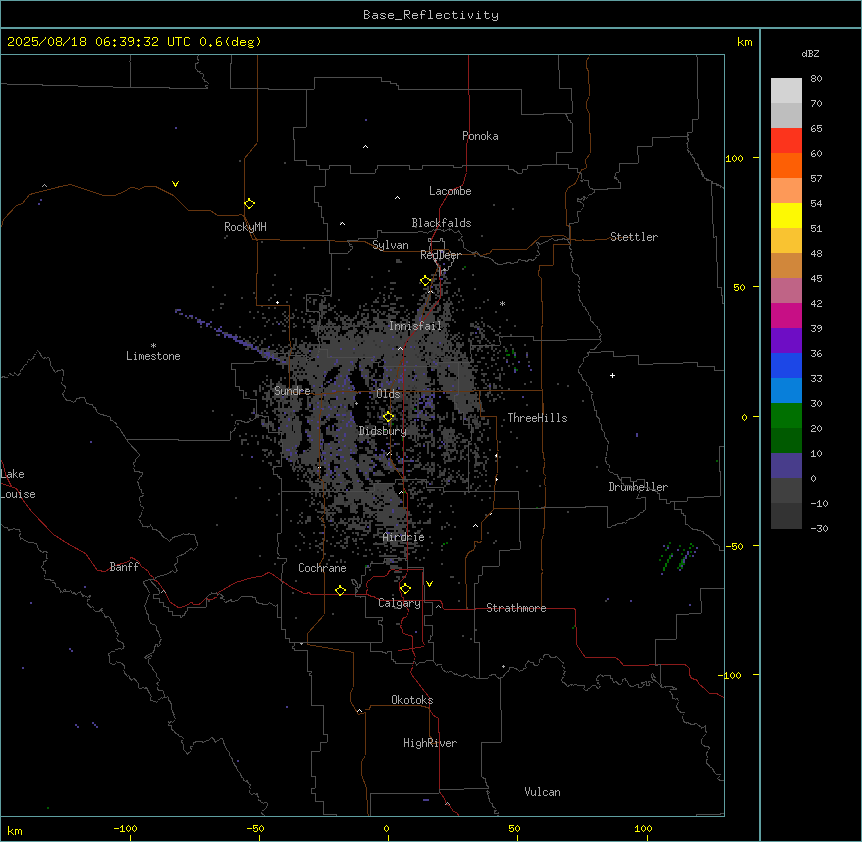862x842 pixels.
Task: Click the Airdrie map label
Action: point(404,537)
